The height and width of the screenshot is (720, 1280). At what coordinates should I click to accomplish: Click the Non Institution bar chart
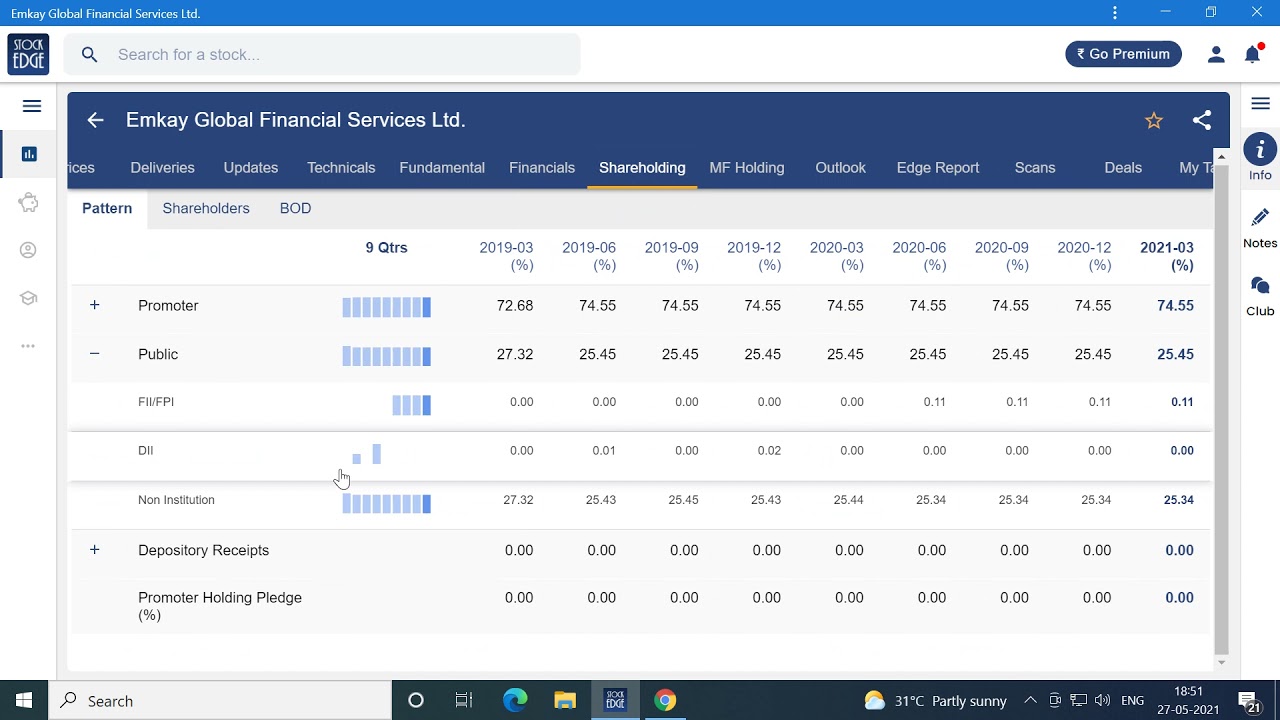tap(387, 503)
